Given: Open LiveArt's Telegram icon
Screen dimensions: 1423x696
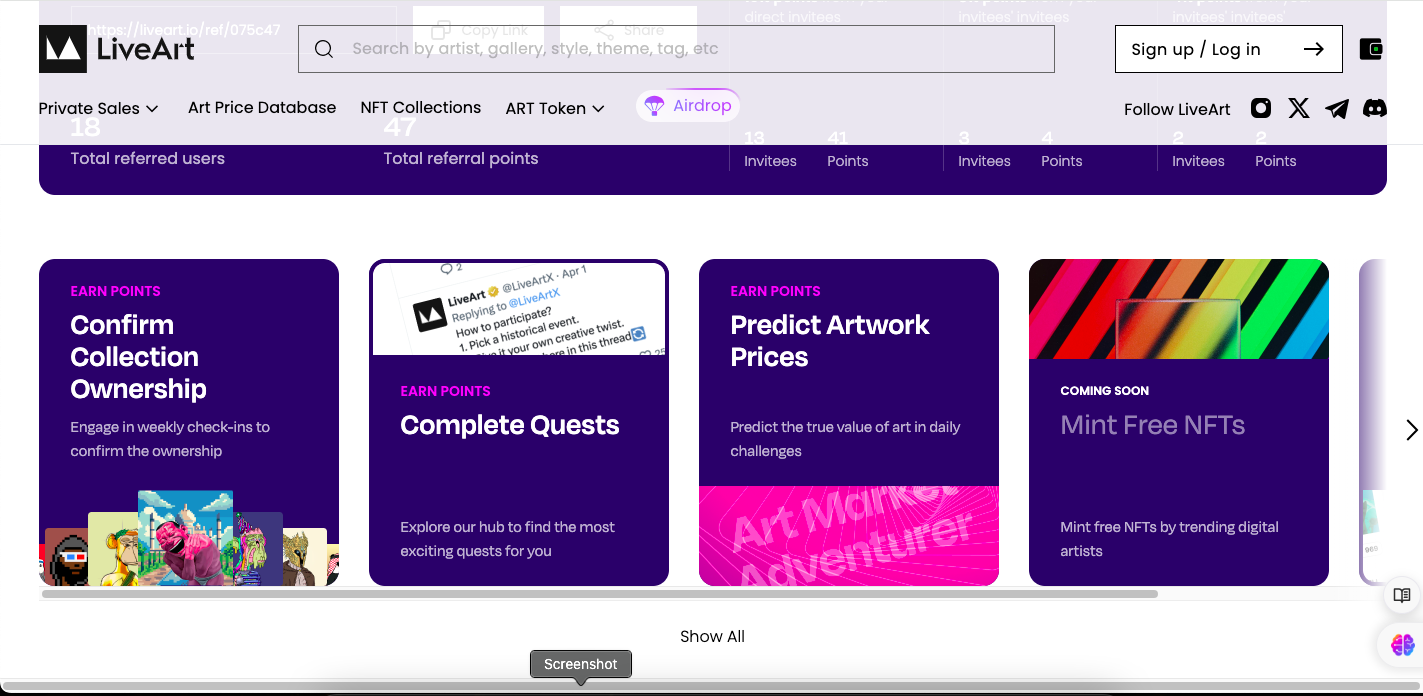Looking at the screenshot, I should click(x=1337, y=108).
